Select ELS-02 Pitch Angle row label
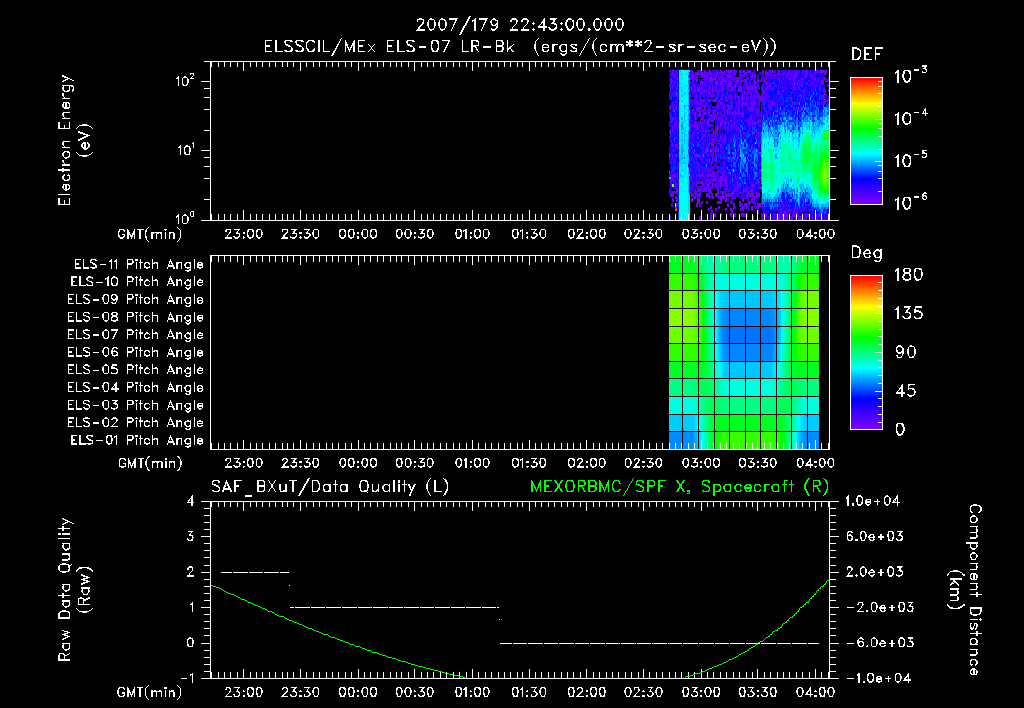The image size is (1024, 708). 136,423
